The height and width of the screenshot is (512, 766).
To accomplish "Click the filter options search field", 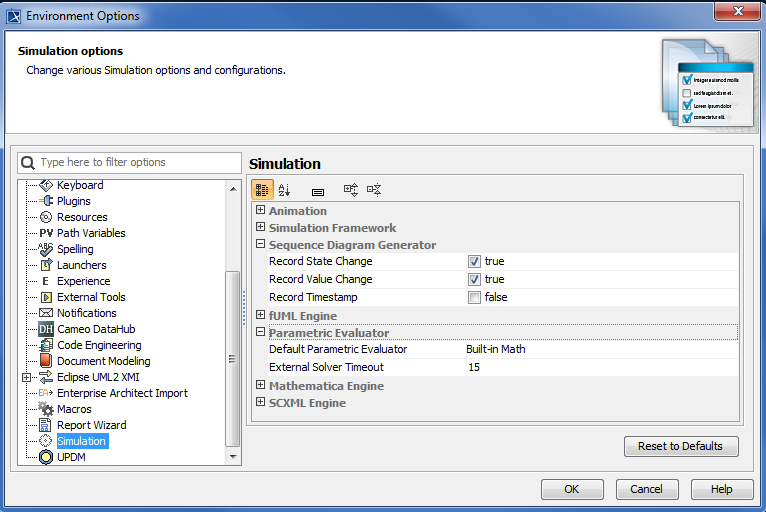I will pyautogui.click(x=138, y=162).
